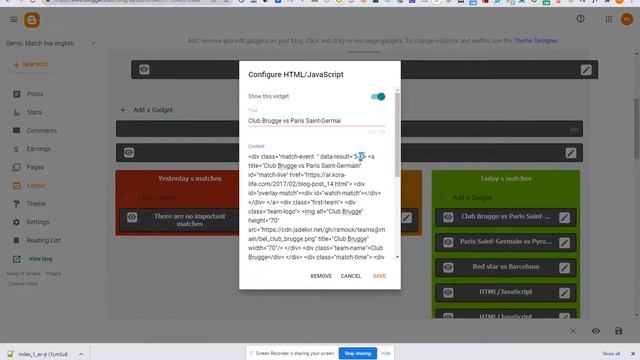640x360 pixels.
Task: Open the Theme Designer link
Action: click(535, 41)
